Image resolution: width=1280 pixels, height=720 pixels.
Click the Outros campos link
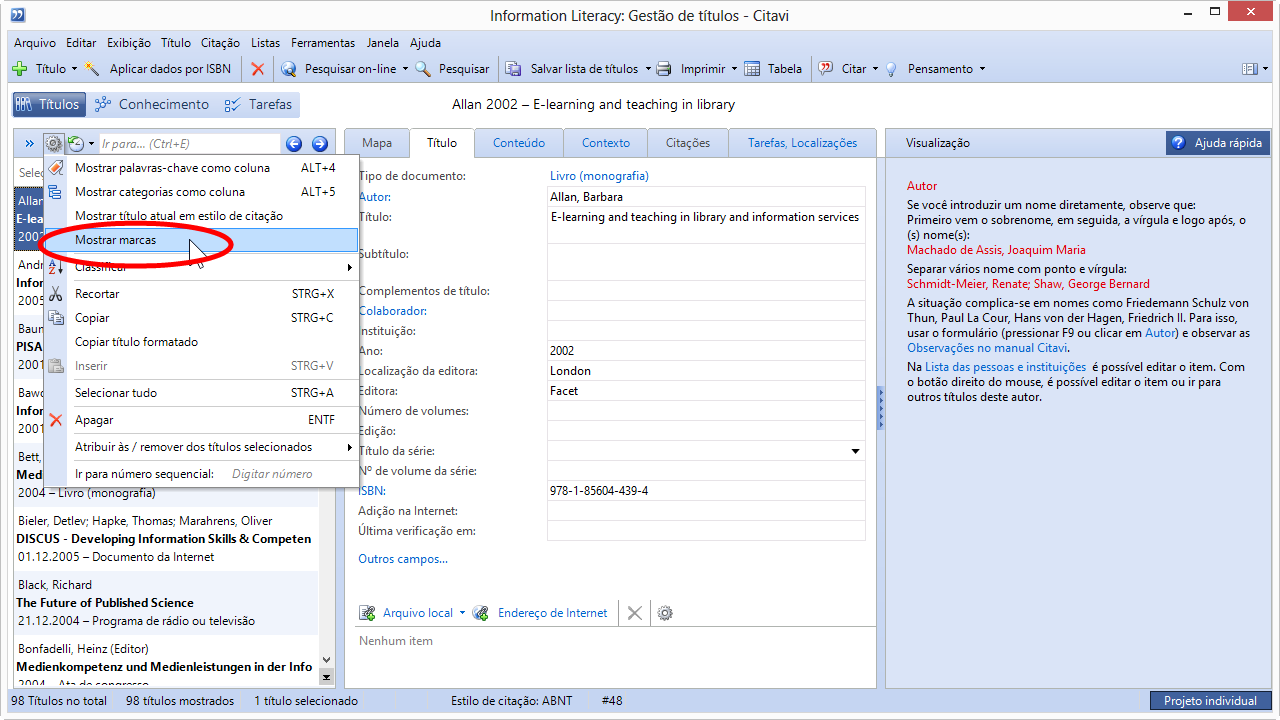point(403,559)
